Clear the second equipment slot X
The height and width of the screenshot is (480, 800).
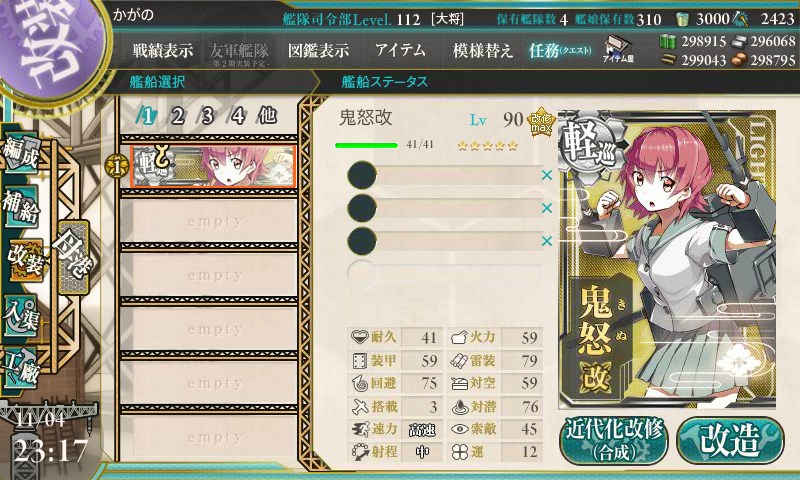(547, 208)
